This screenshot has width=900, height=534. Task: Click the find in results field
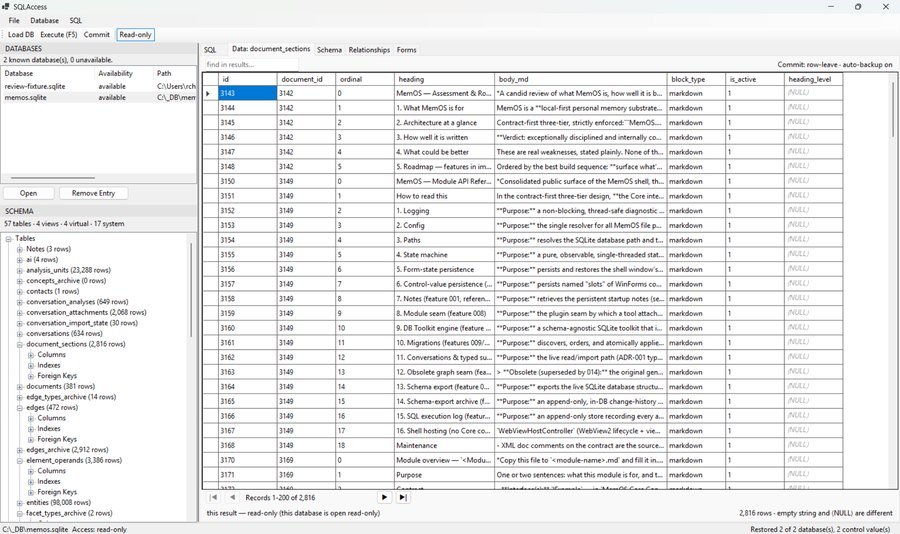tap(251, 64)
